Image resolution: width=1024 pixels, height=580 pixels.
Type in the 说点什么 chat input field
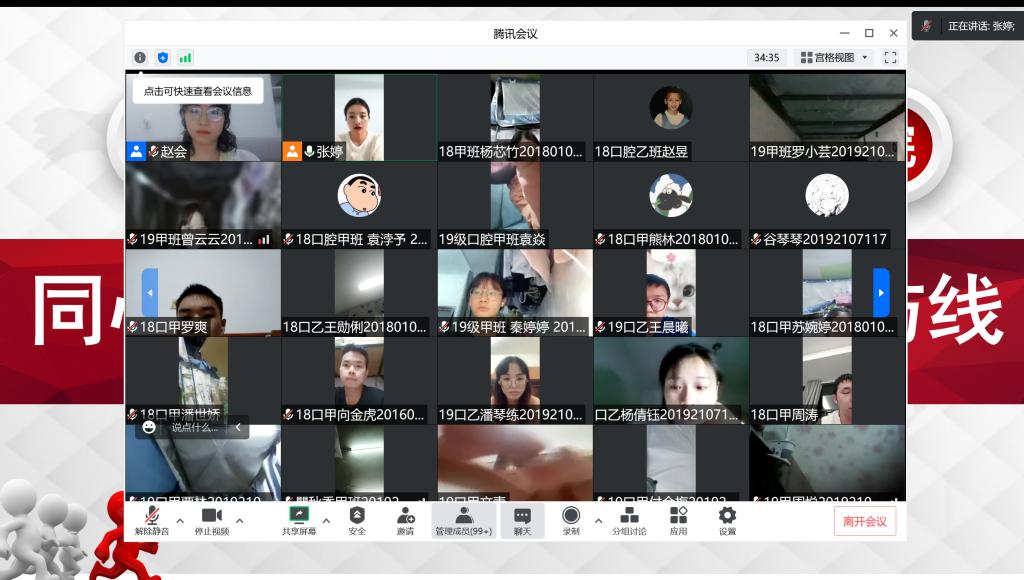pos(195,427)
